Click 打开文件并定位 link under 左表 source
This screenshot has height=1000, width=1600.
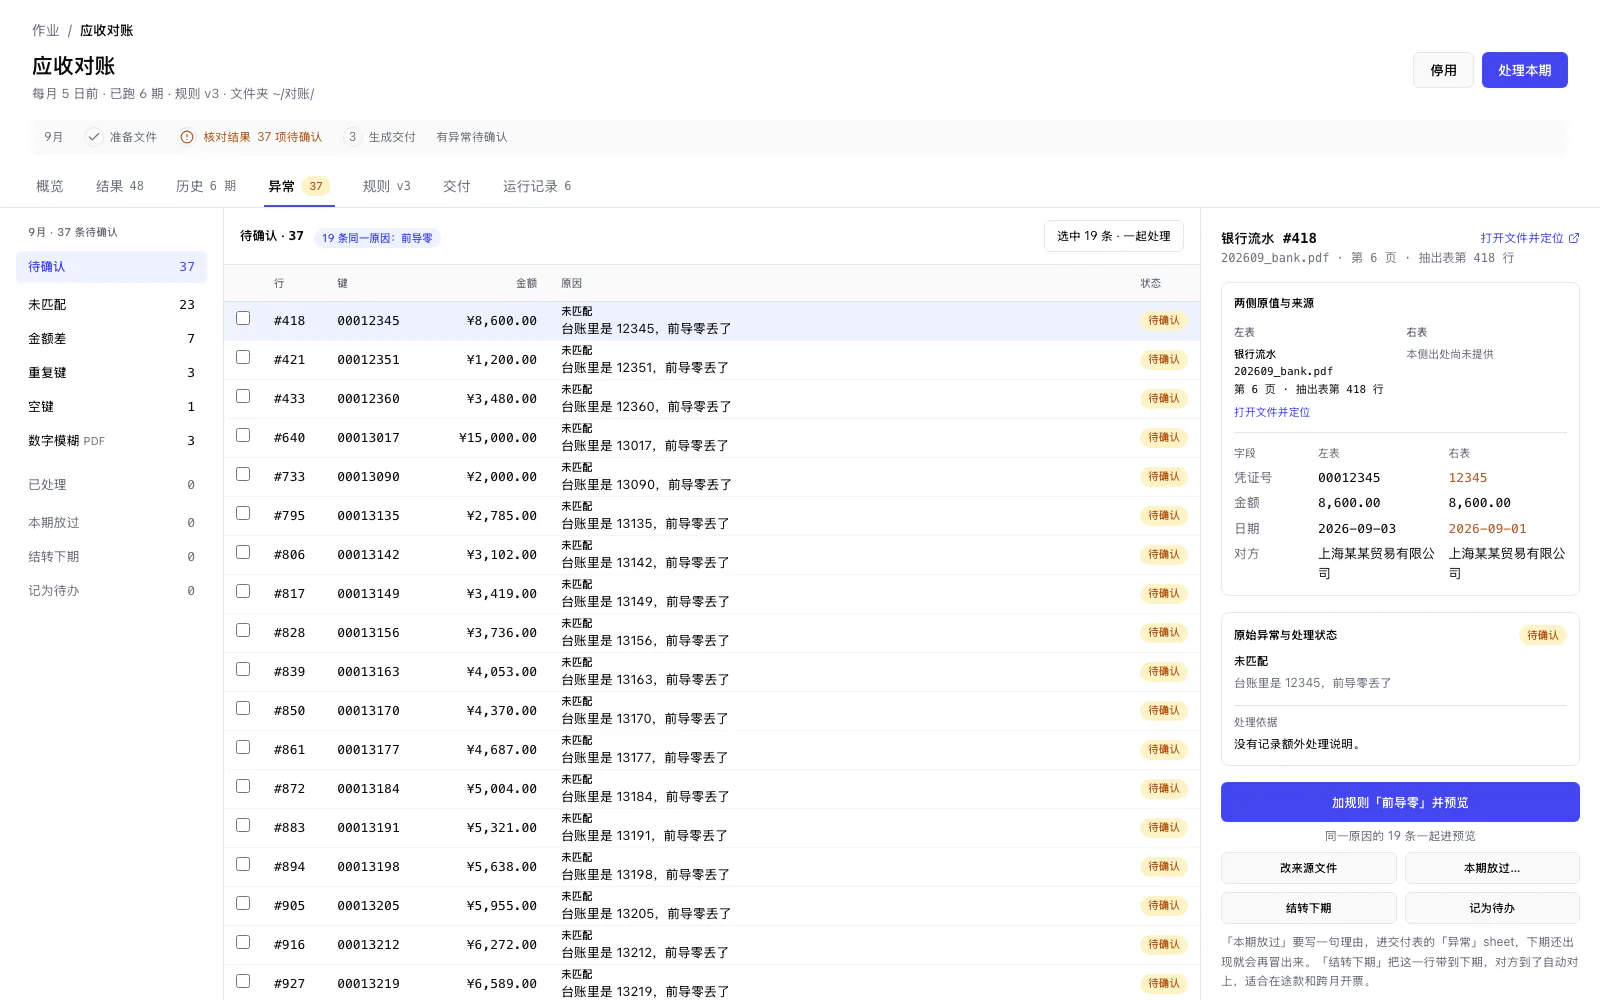(x=1272, y=412)
